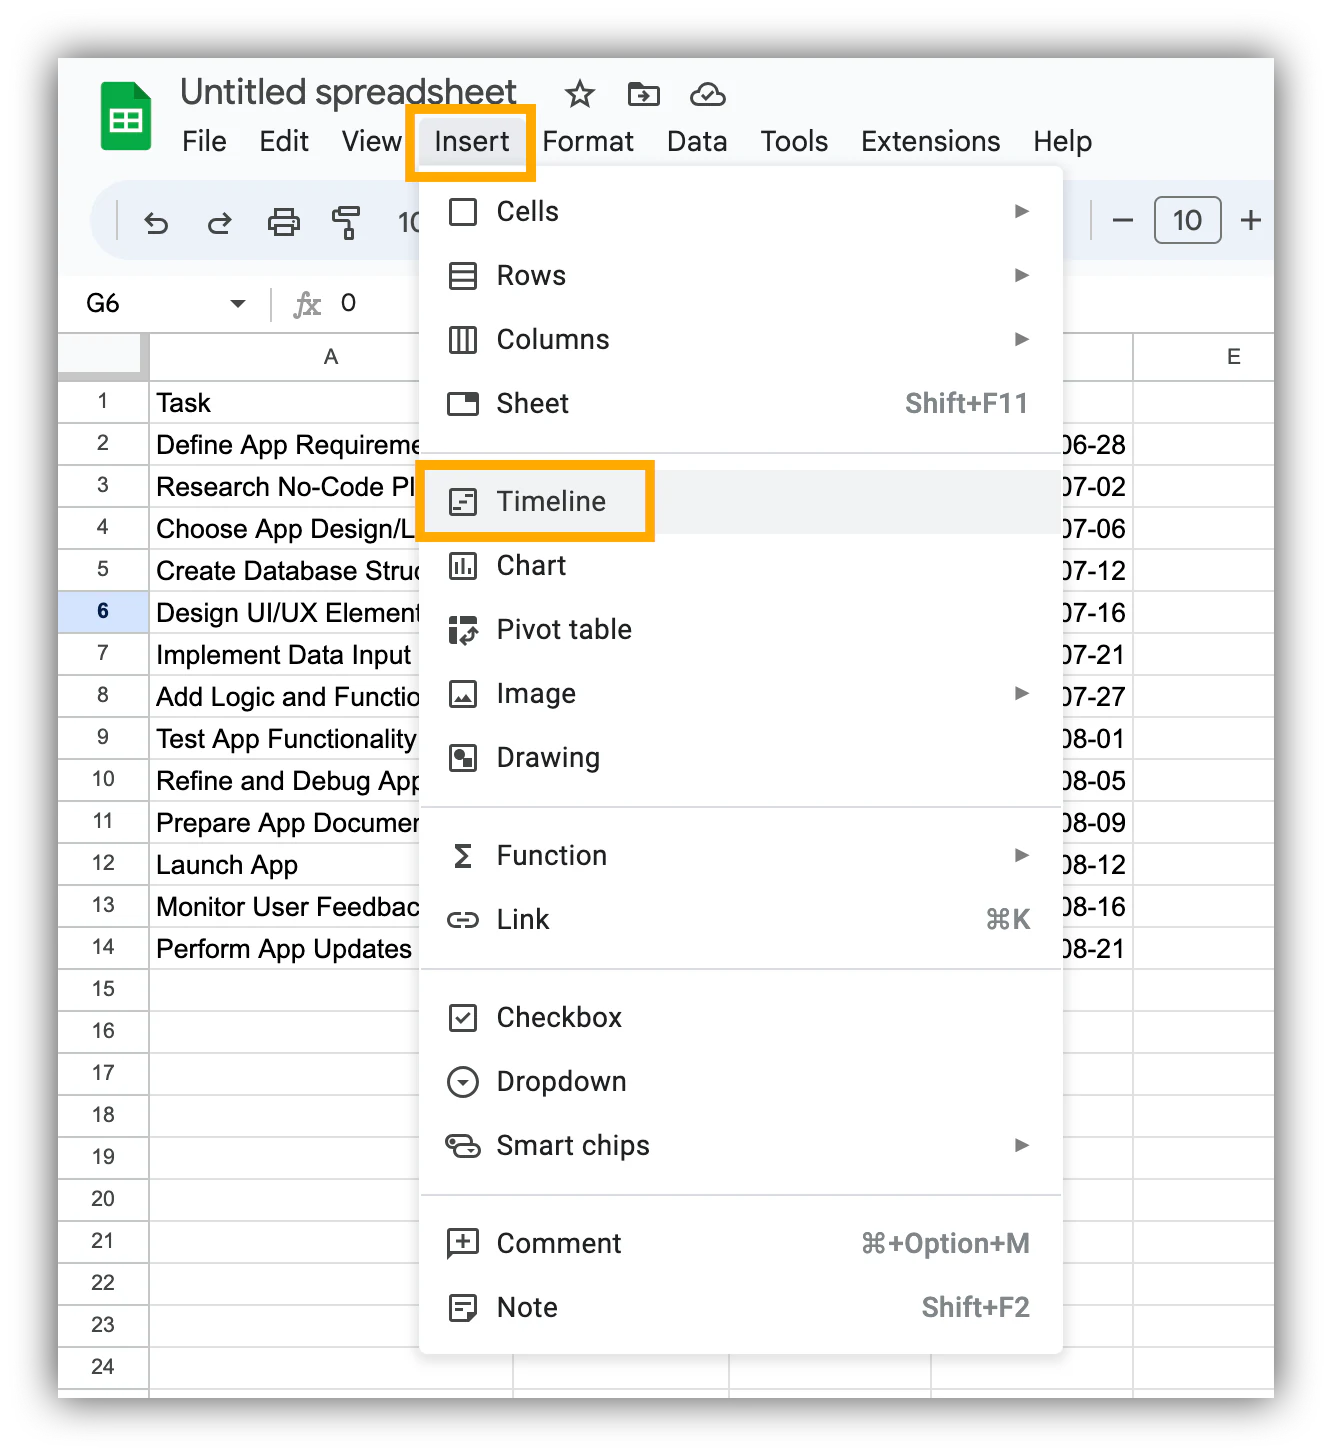The height and width of the screenshot is (1456, 1332).
Task: Insert a Pivot table
Action: tap(741, 630)
